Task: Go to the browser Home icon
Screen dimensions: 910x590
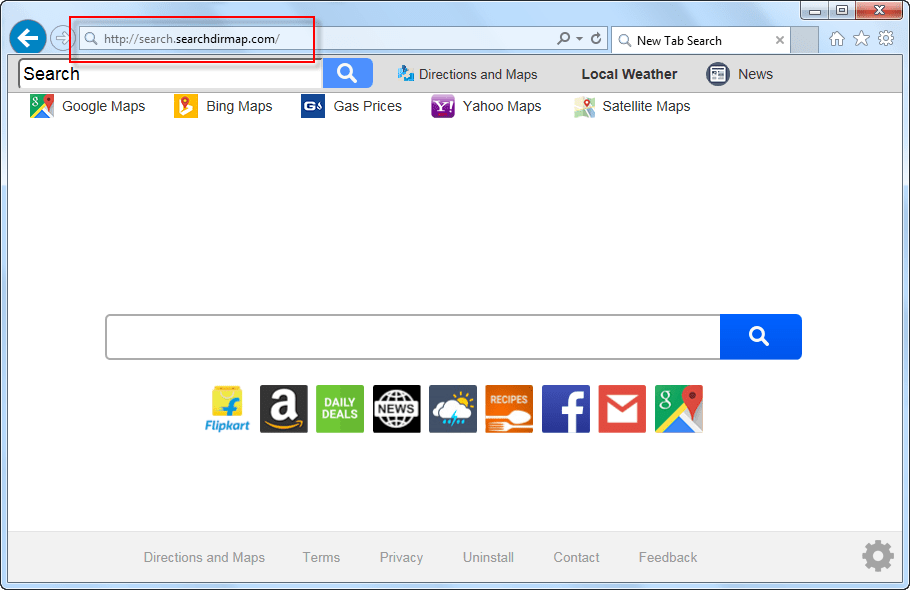Action: click(x=836, y=39)
